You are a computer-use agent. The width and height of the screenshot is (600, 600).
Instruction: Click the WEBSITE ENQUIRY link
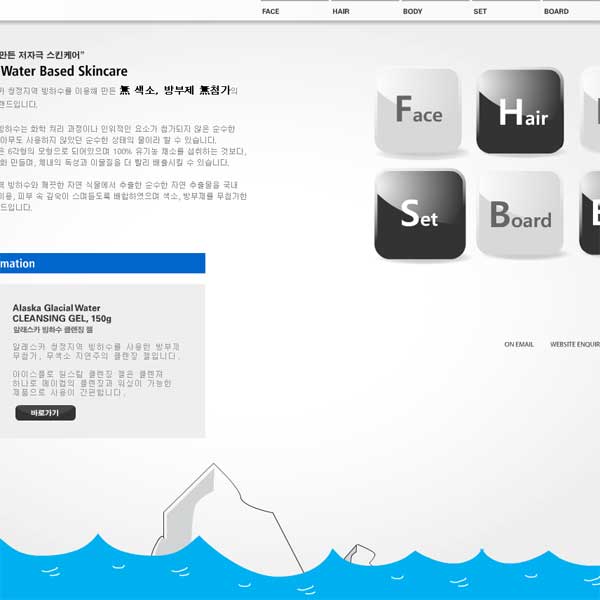point(575,344)
